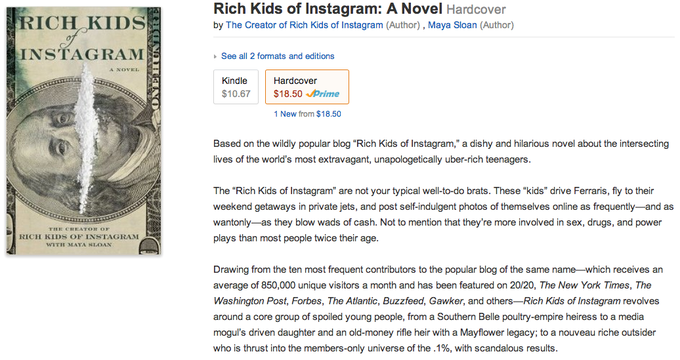Click the first description paragraph
The height and width of the screenshot is (360, 680).
click(x=441, y=151)
